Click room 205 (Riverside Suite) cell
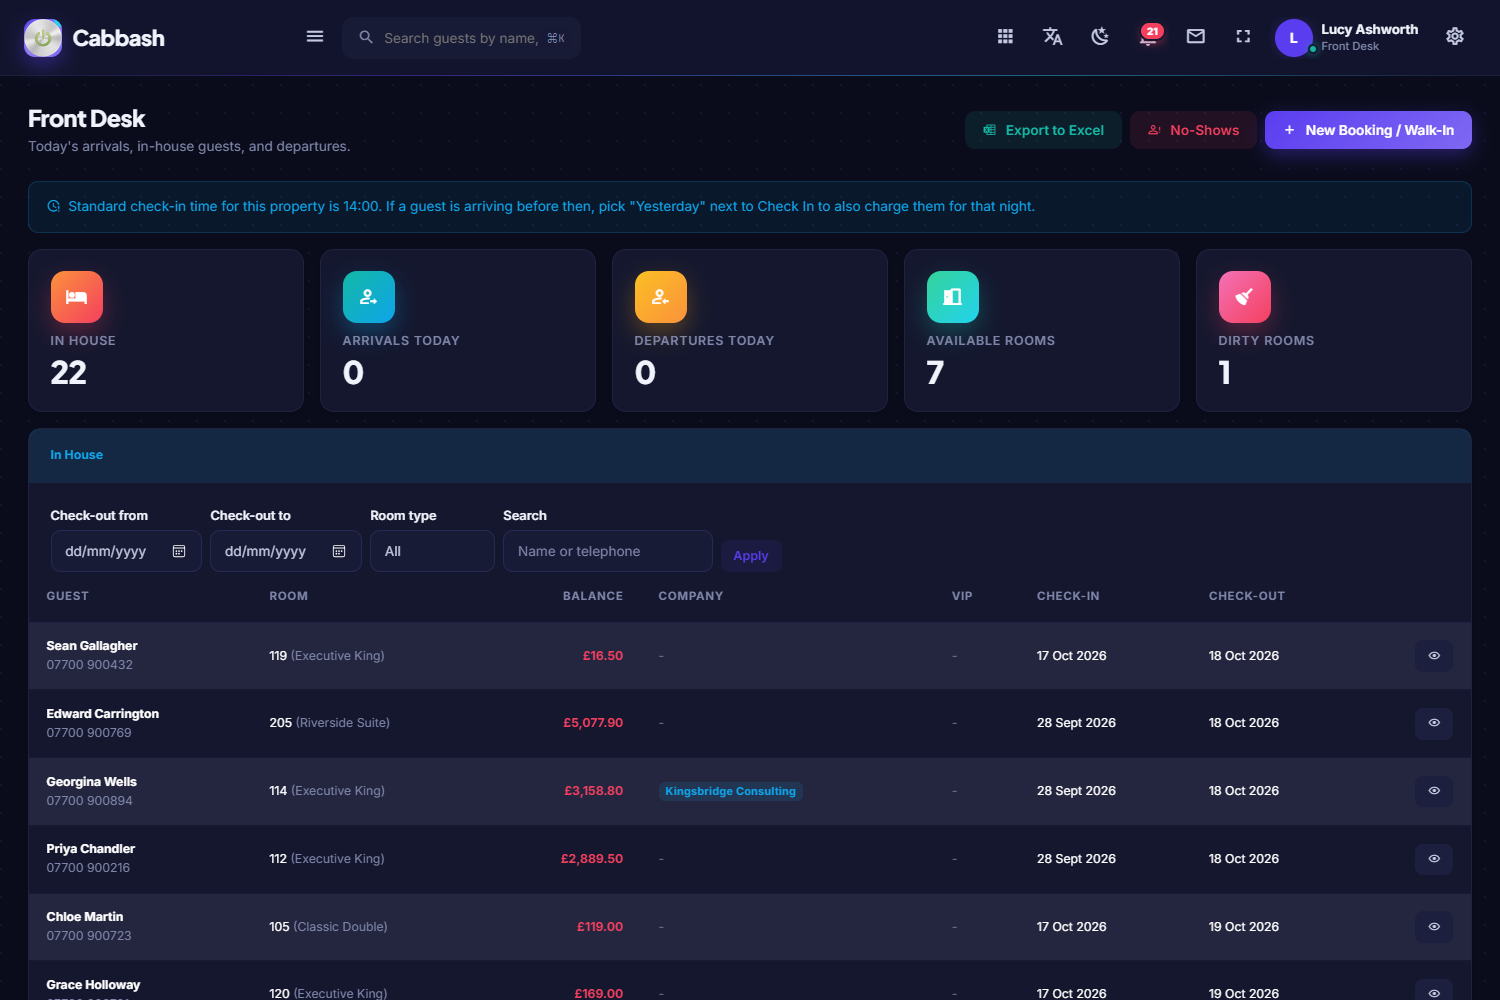Screen dimensions: 1500x1000 coord(330,723)
